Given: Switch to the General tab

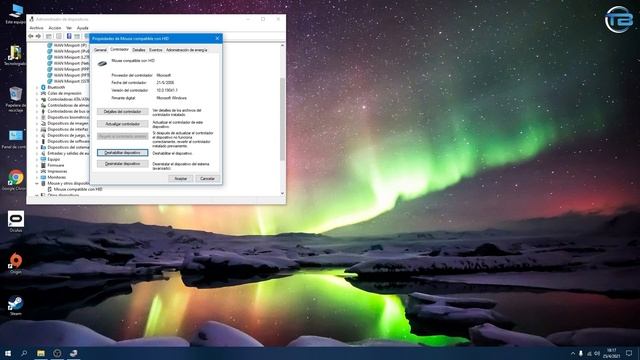Looking at the screenshot, I should pyautogui.click(x=100, y=50).
